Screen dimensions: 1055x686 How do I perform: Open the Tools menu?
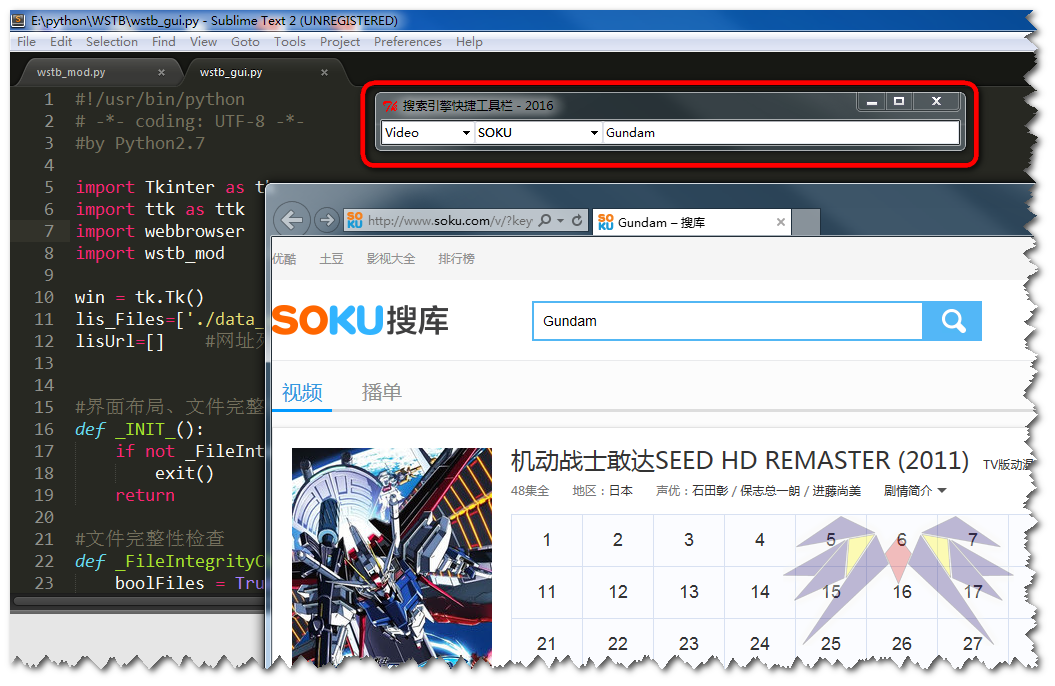[x=289, y=42]
